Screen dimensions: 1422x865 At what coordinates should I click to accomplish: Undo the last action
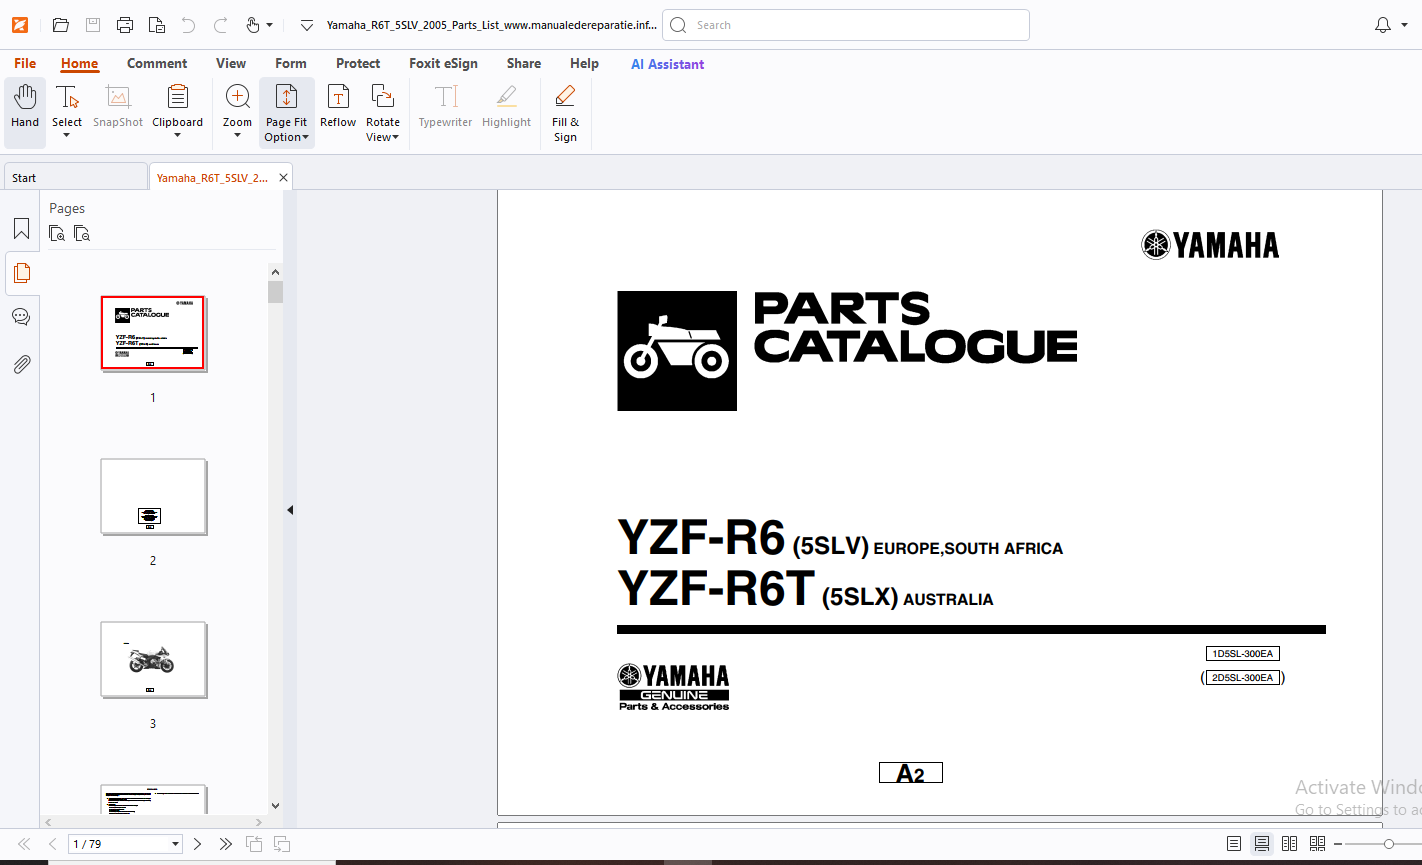[x=189, y=25]
